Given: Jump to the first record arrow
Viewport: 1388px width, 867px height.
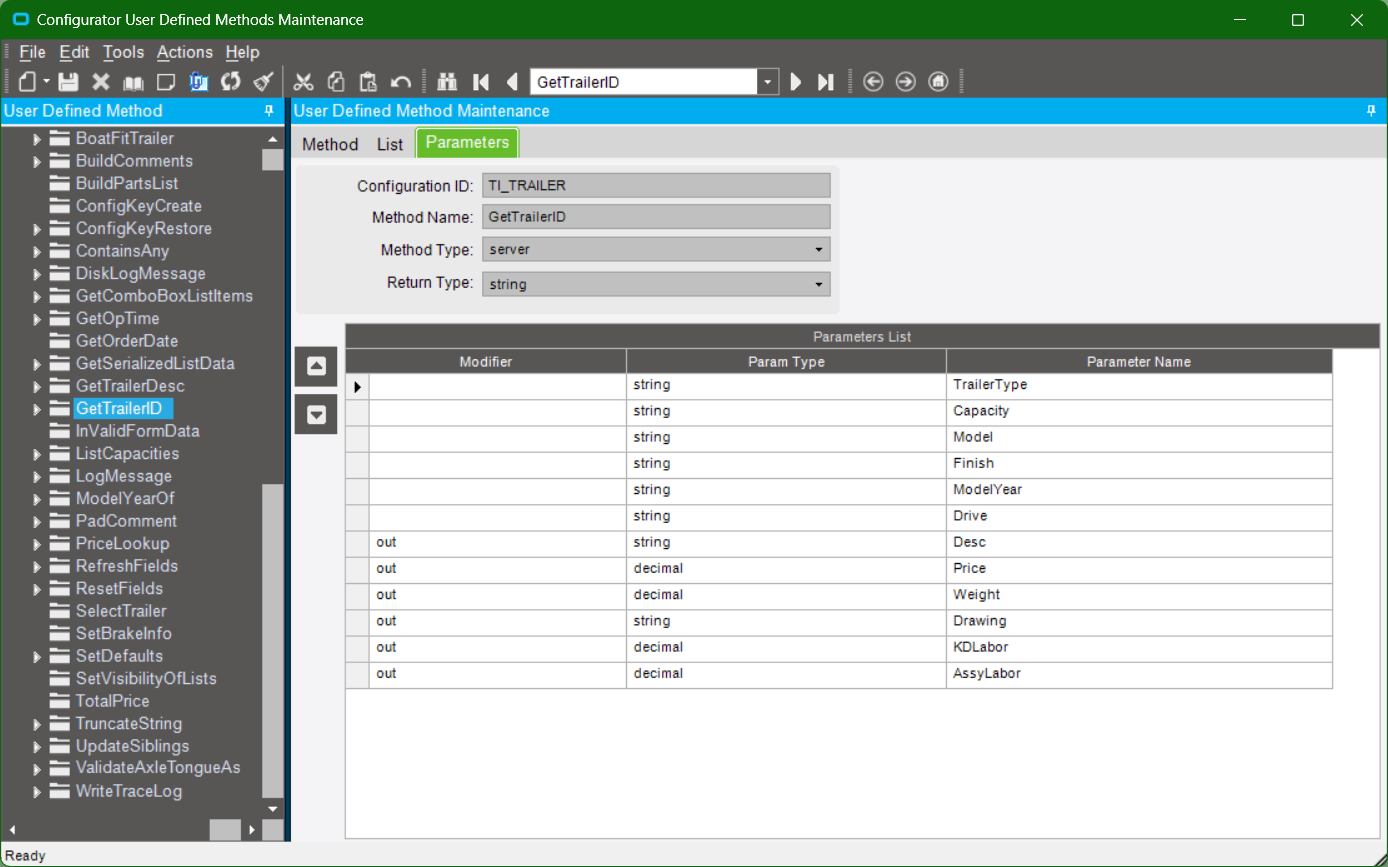Looking at the screenshot, I should (481, 82).
